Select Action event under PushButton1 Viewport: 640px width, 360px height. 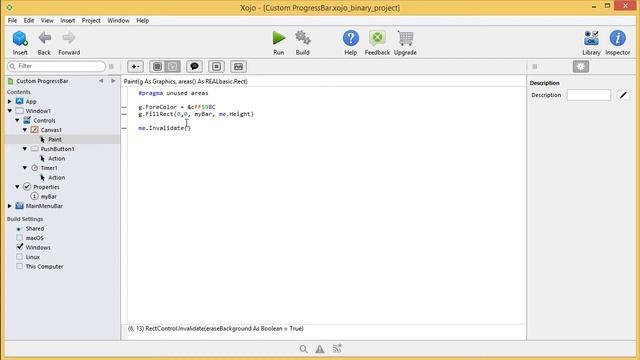point(57,158)
